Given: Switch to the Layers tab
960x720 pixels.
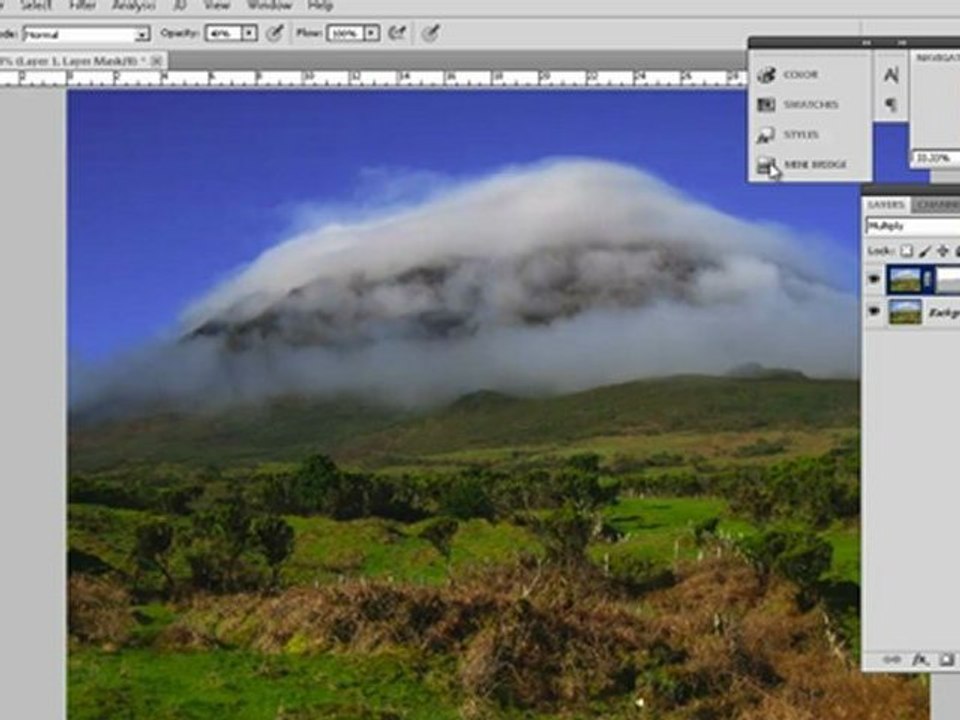Looking at the screenshot, I should pyautogui.click(x=886, y=204).
